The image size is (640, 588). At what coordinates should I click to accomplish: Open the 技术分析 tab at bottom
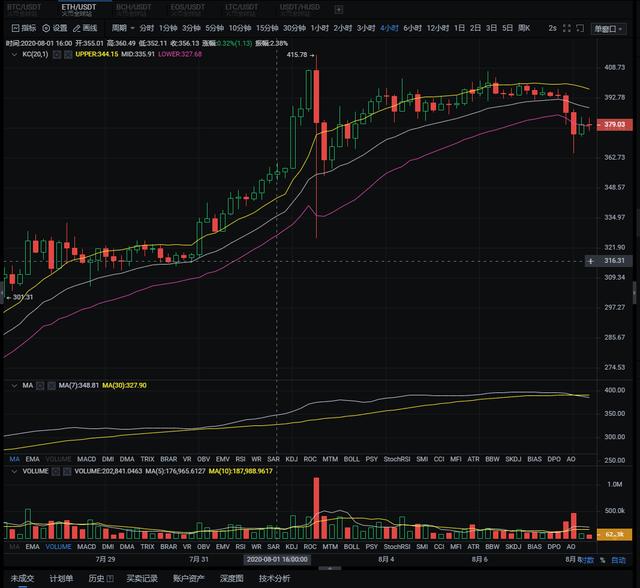pos(274,578)
